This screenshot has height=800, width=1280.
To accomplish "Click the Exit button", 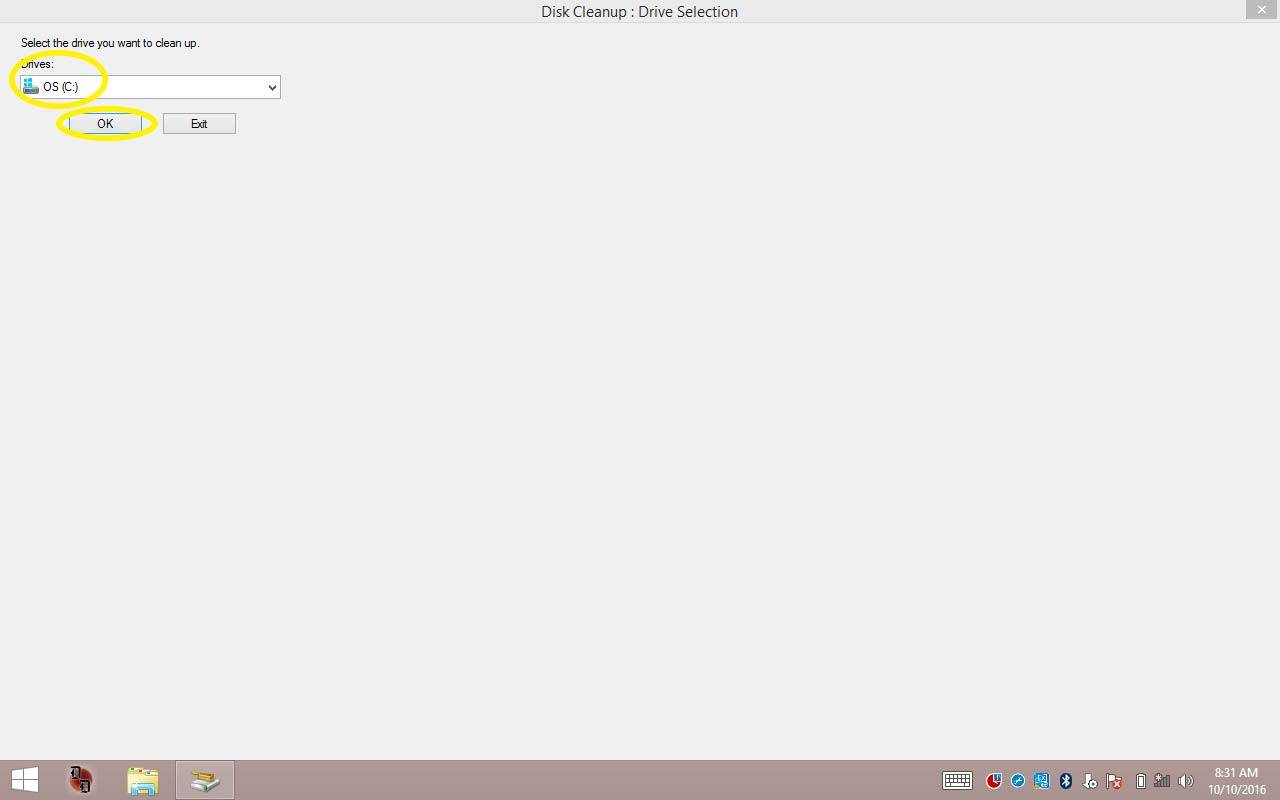I will [x=199, y=124].
